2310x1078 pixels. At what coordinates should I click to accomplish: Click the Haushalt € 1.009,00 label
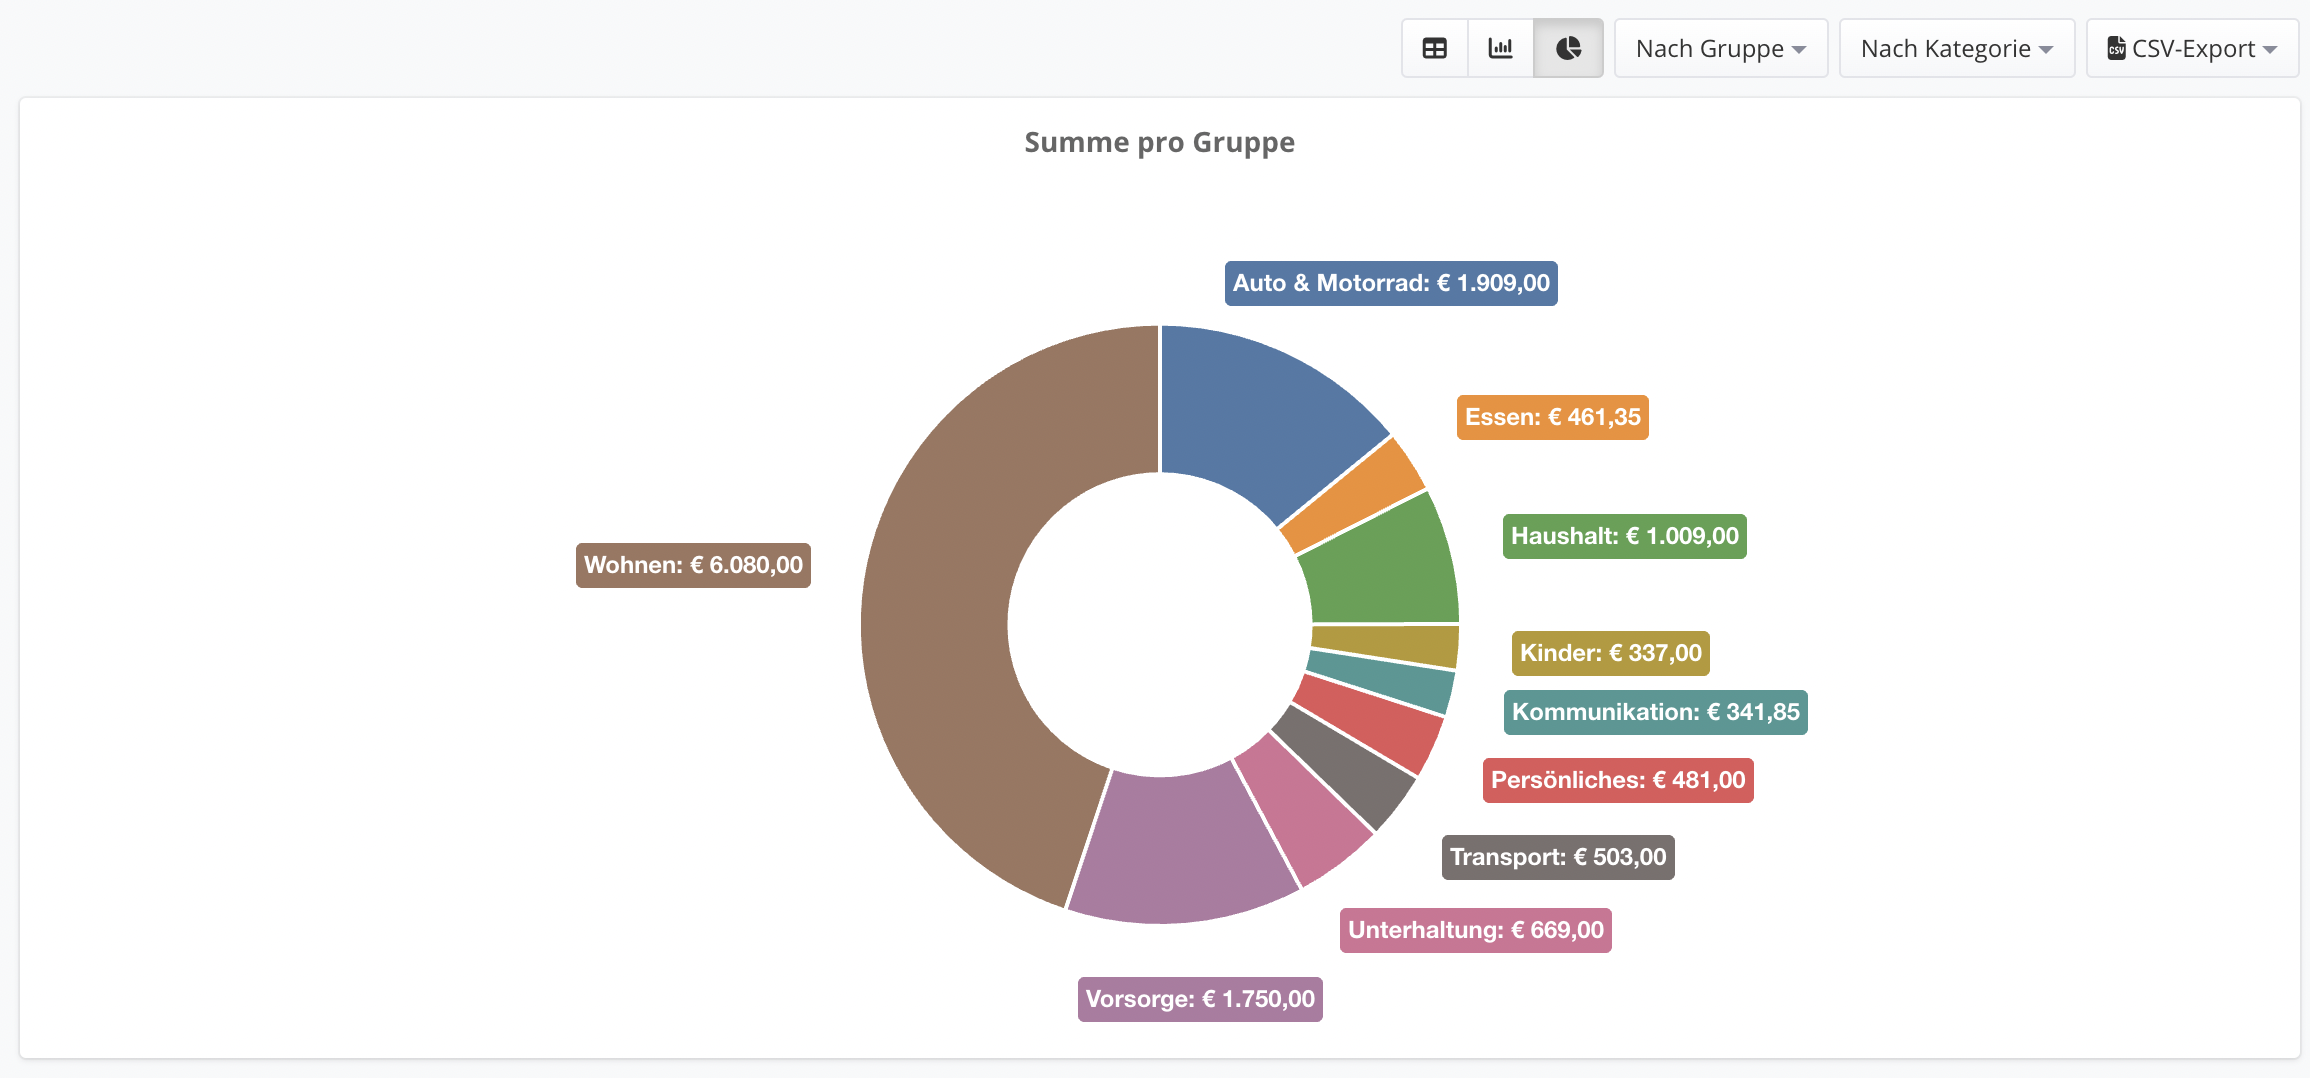(x=1625, y=536)
